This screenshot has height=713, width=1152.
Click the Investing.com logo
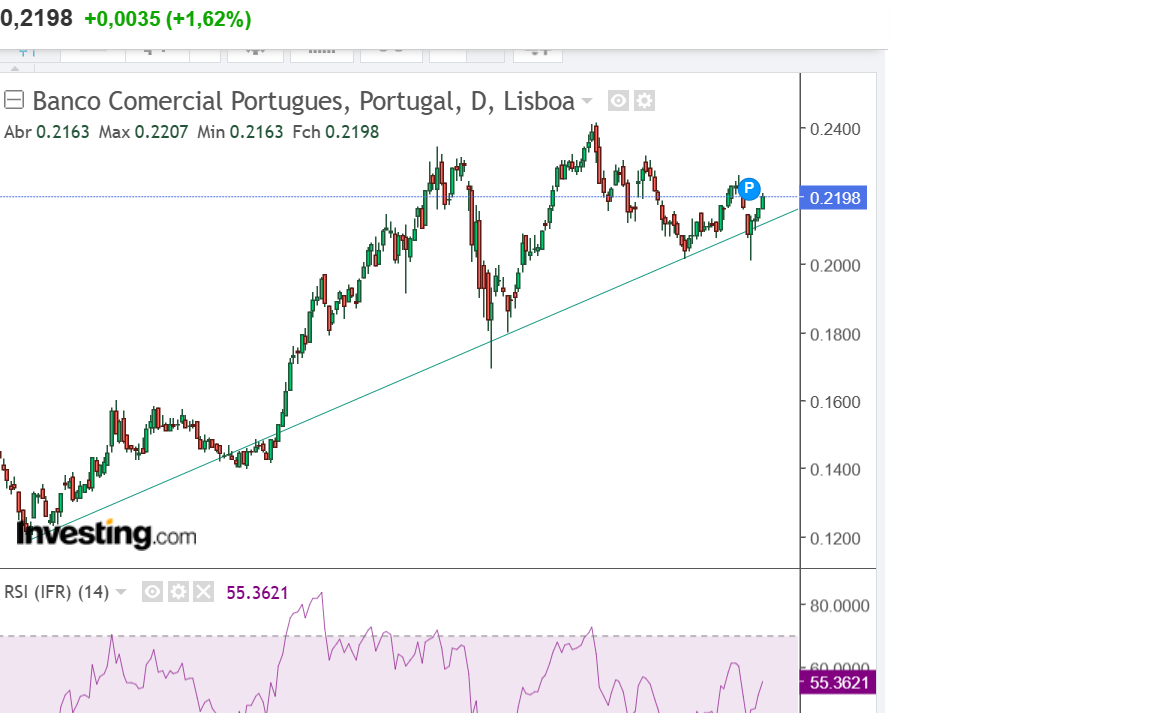(x=106, y=535)
